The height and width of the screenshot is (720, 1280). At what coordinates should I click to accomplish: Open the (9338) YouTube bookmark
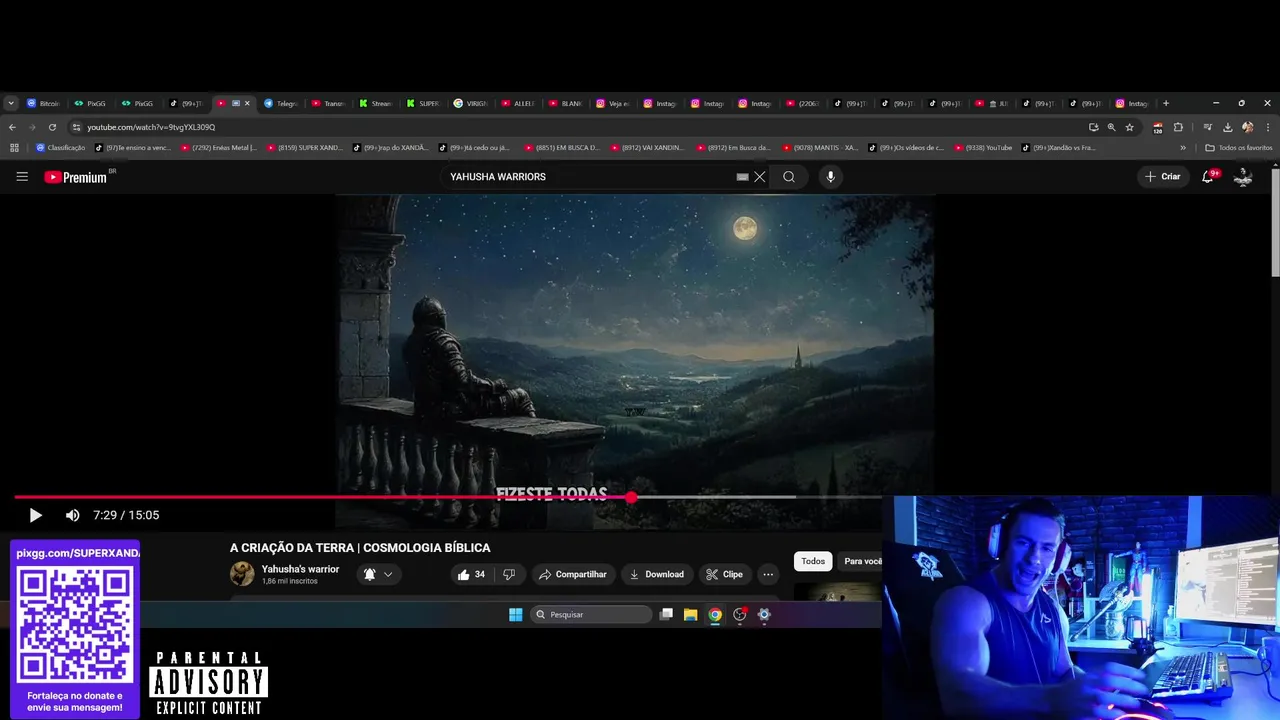(983, 148)
